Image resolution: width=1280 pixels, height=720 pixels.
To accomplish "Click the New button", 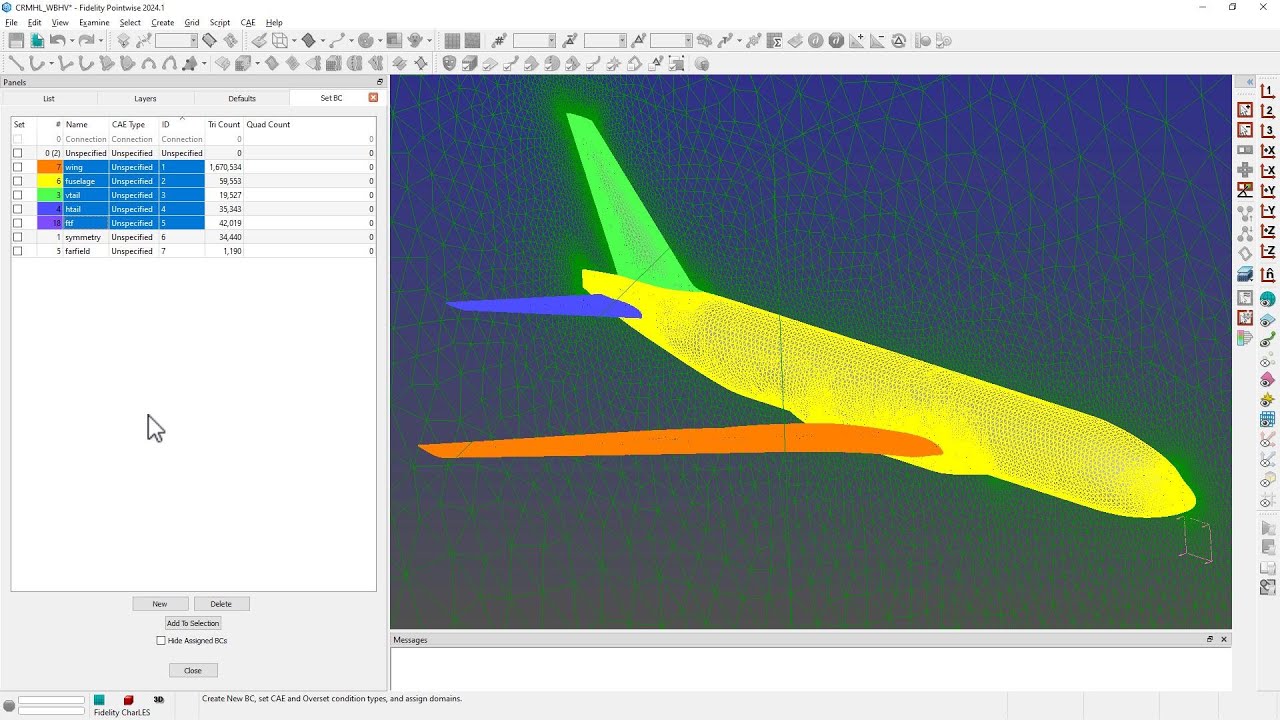I will point(160,604).
